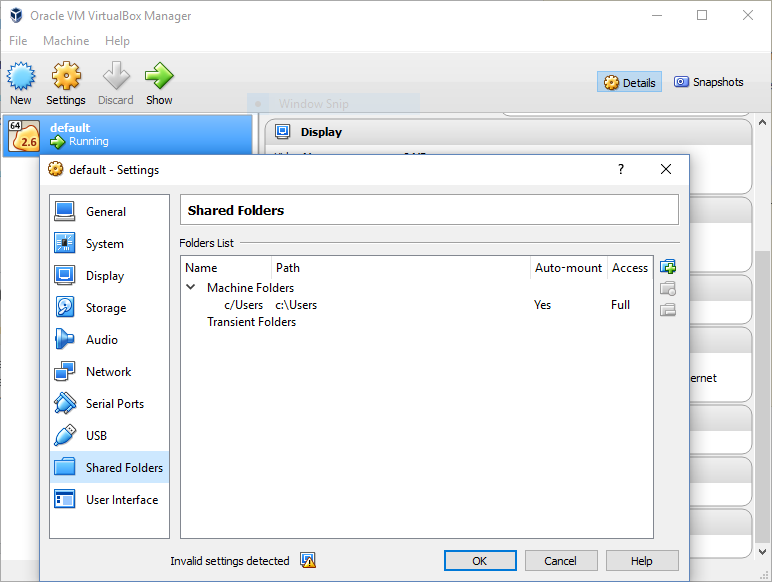Click the edit shared folder icon
772x582 pixels.
point(668,289)
